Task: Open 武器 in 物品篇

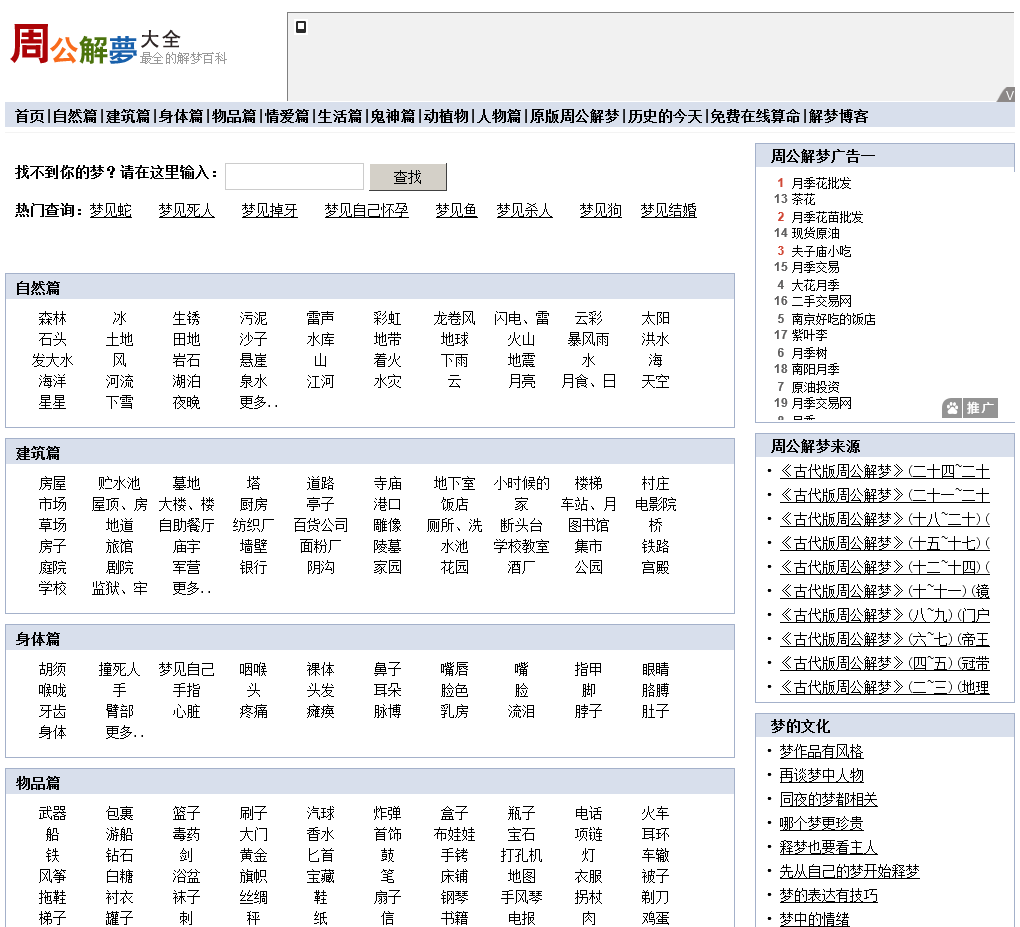Action: tap(53, 814)
